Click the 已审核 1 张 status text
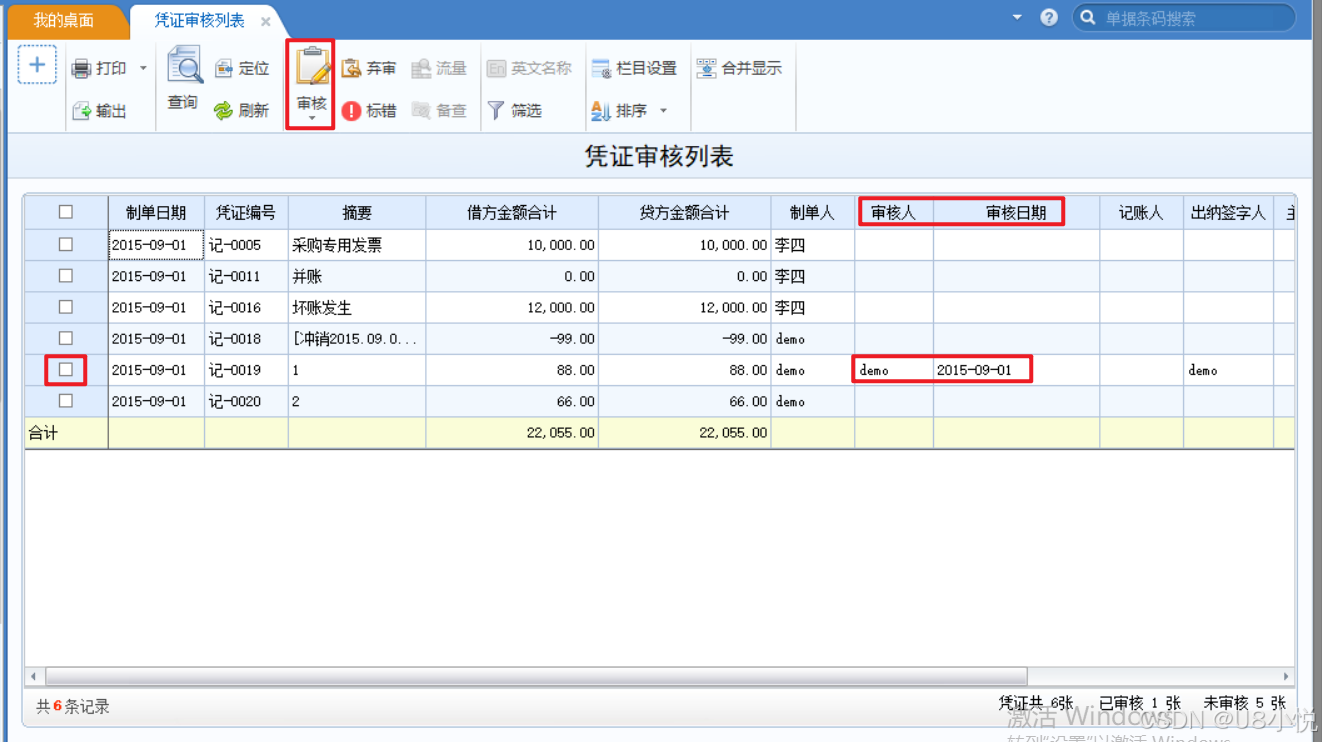Viewport: 1322px width, 742px height. [x=1140, y=703]
